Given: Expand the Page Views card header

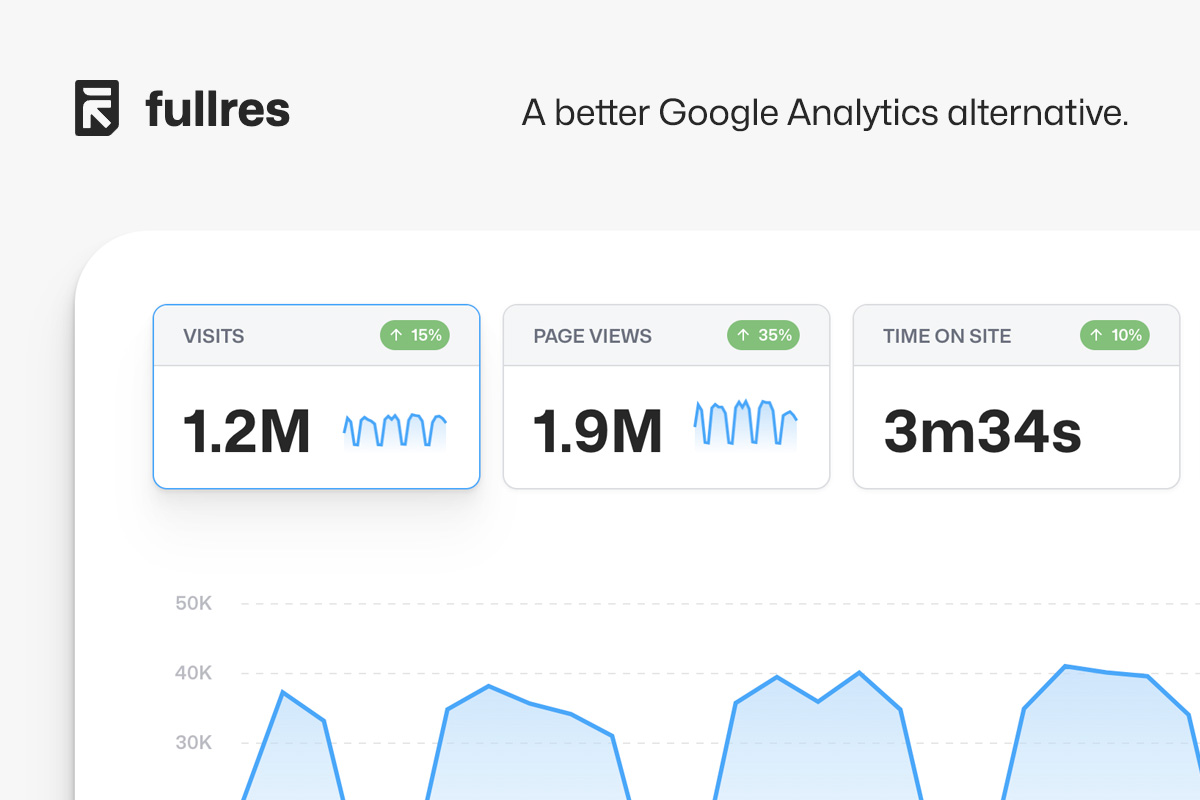Looking at the screenshot, I should 666,335.
